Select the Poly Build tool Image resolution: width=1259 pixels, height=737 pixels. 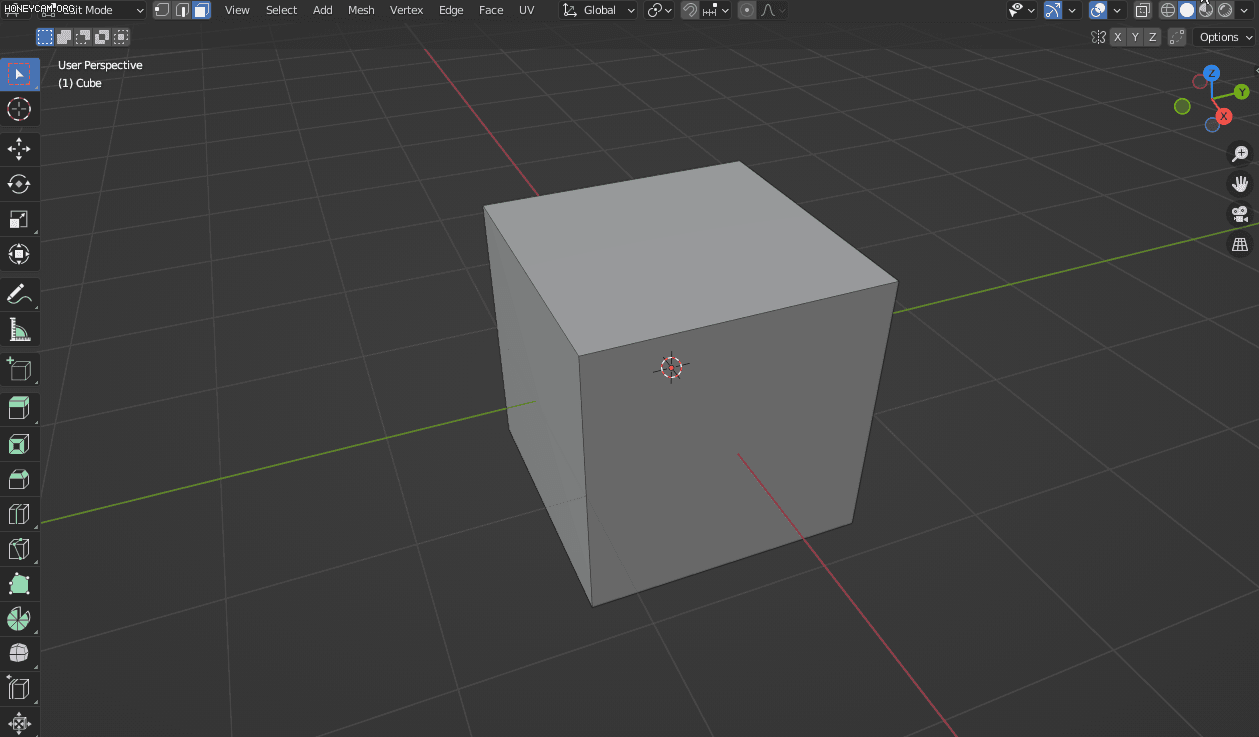point(19,584)
